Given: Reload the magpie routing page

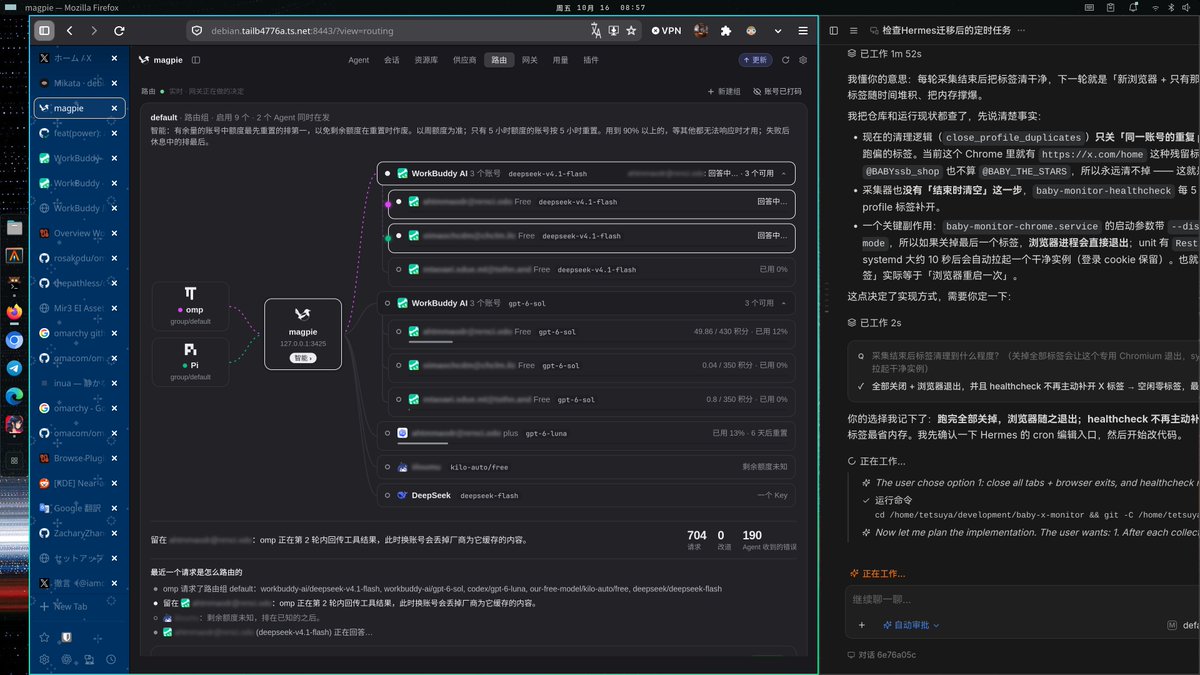Looking at the screenshot, I should [119, 31].
